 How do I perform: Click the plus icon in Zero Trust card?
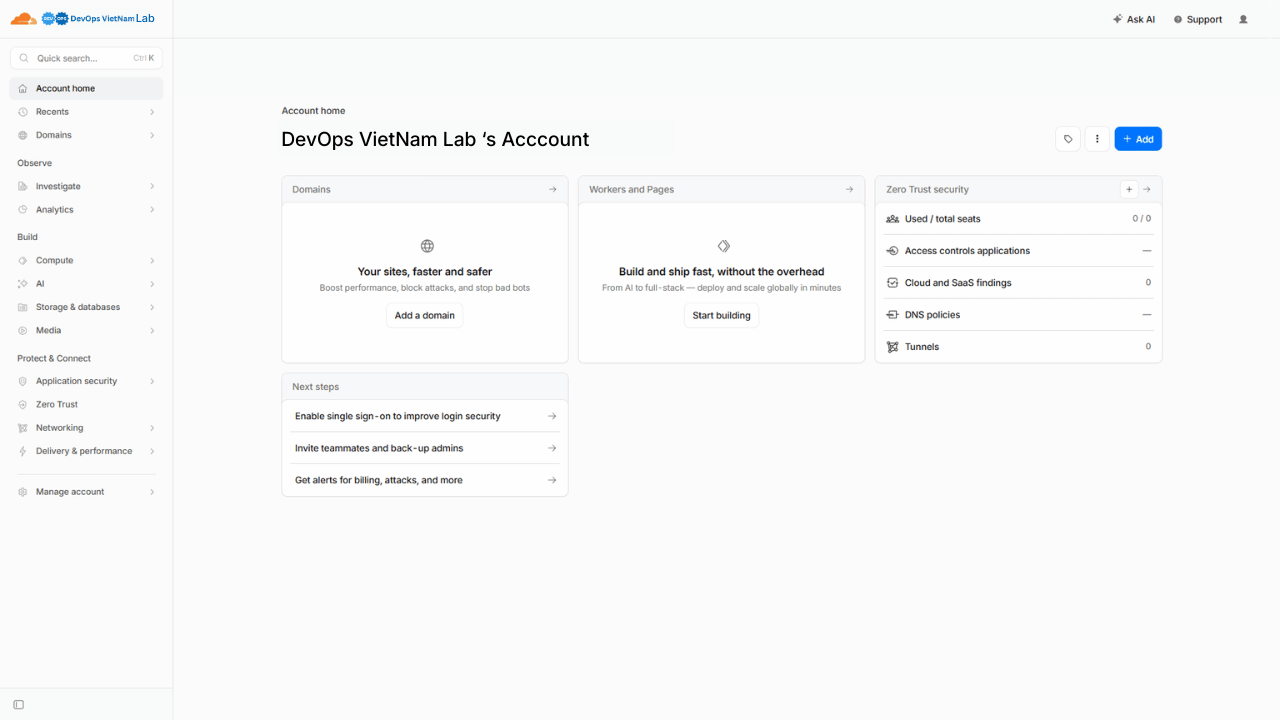coord(1129,189)
